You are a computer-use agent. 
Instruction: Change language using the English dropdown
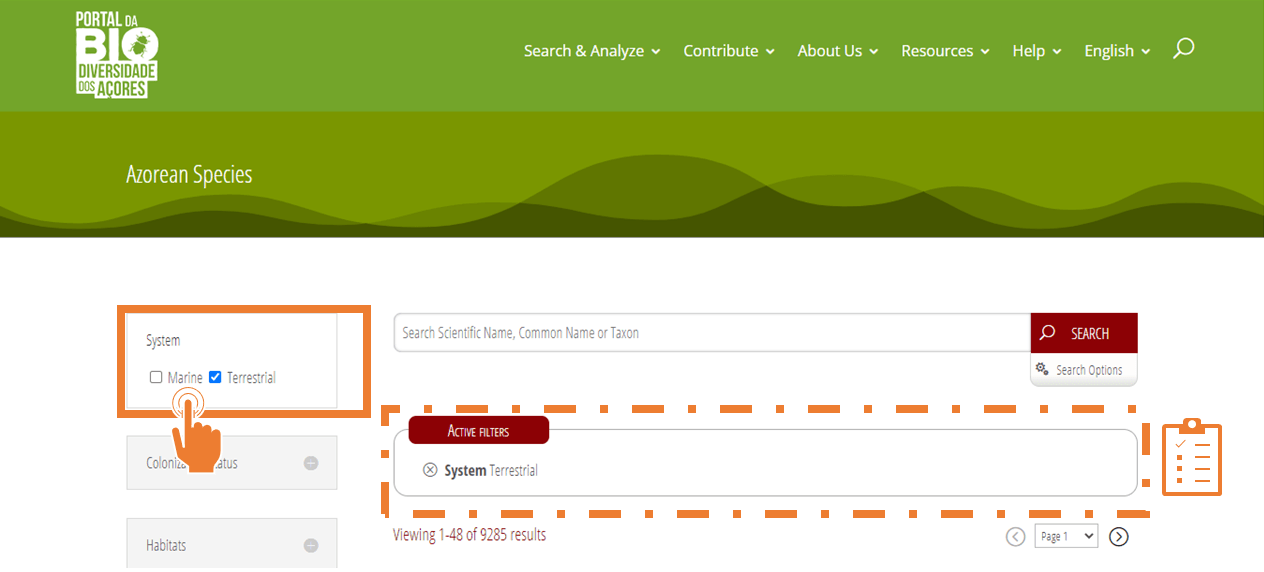pos(1117,51)
